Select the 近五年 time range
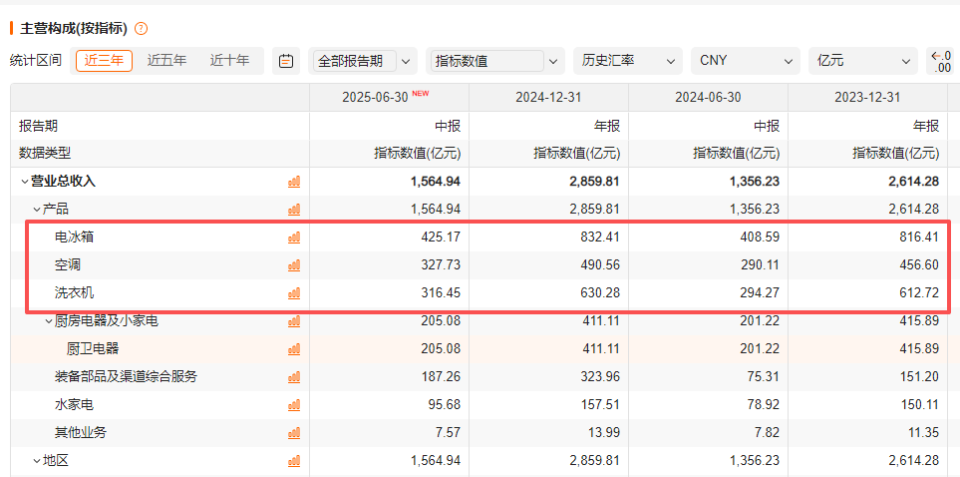Screen dimensions: 960x477 coord(167,61)
